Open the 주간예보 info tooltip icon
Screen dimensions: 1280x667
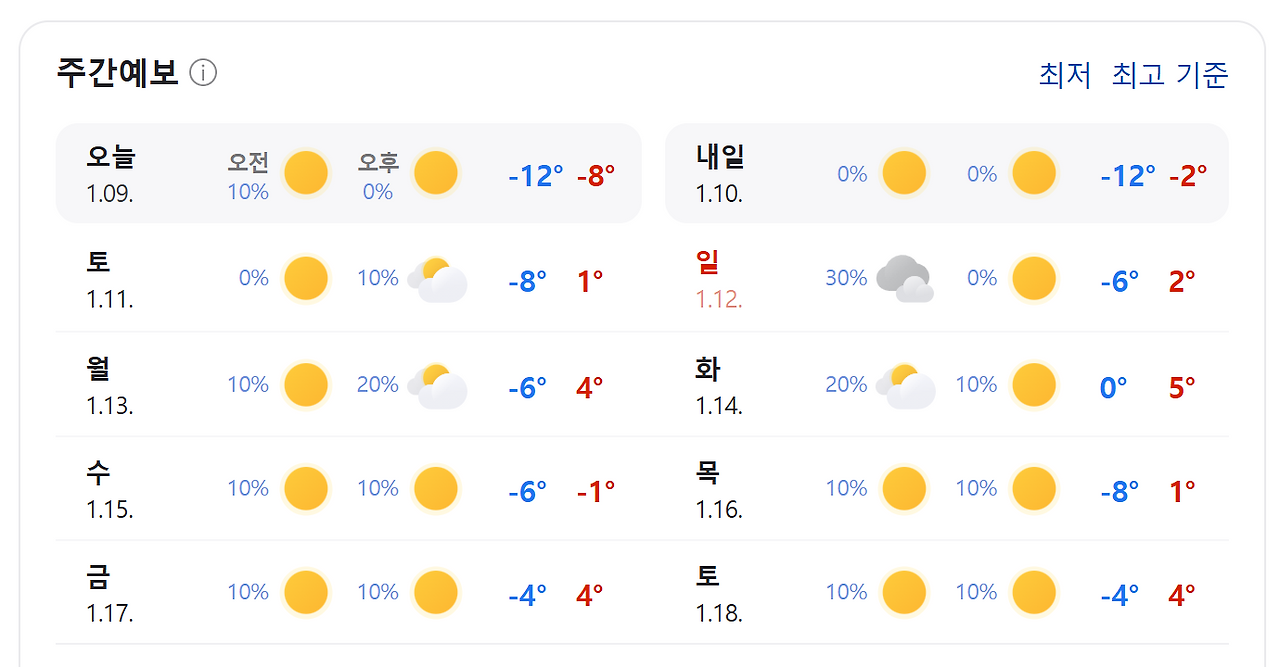click(205, 71)
